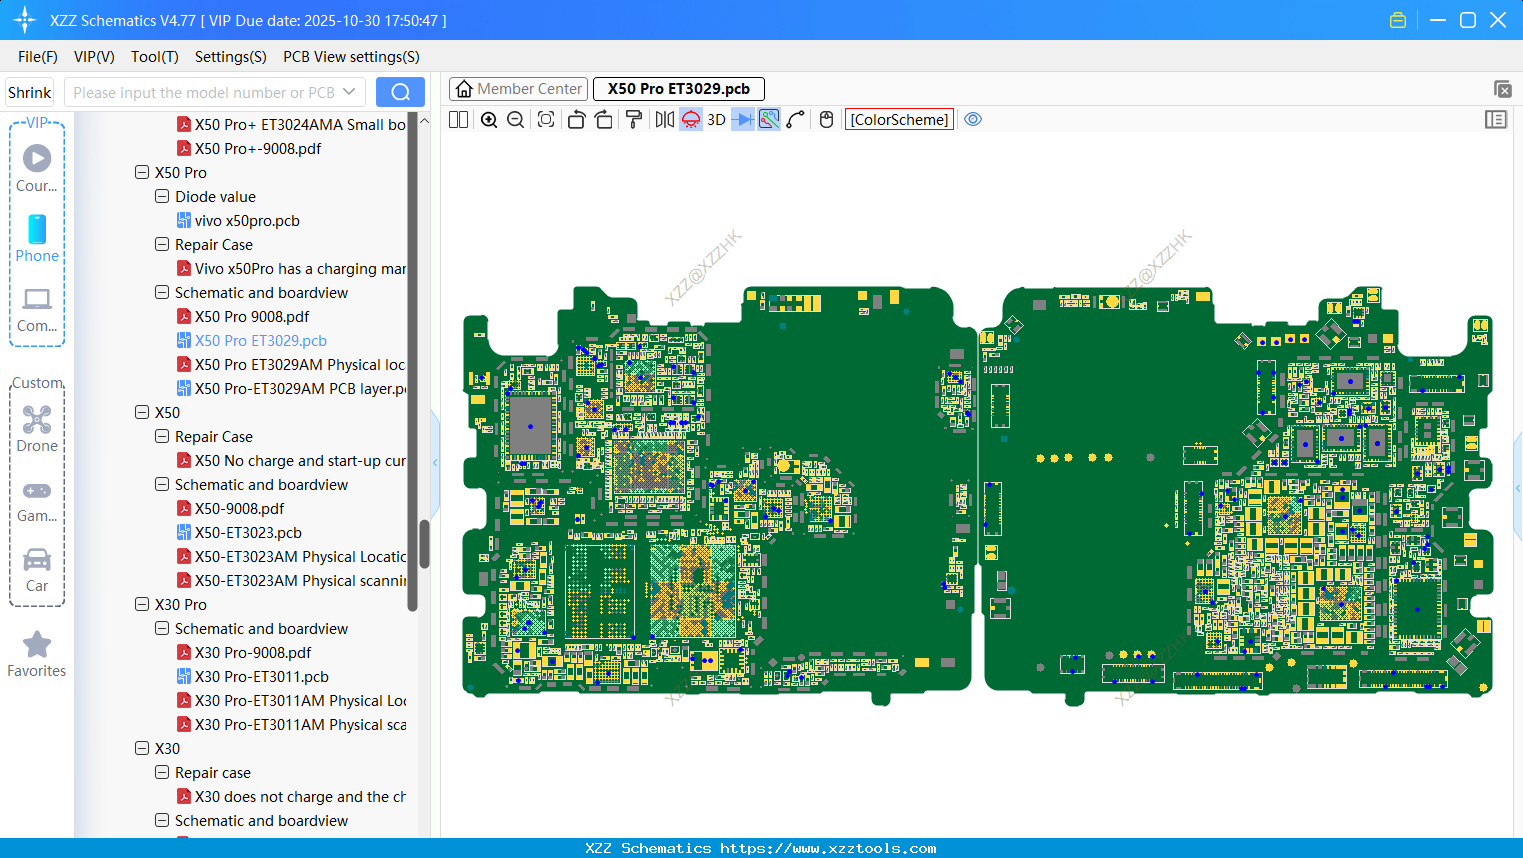The image size is (1523, 858).
Task: Toggle the diode symbol mode
Action: point(742,120)
